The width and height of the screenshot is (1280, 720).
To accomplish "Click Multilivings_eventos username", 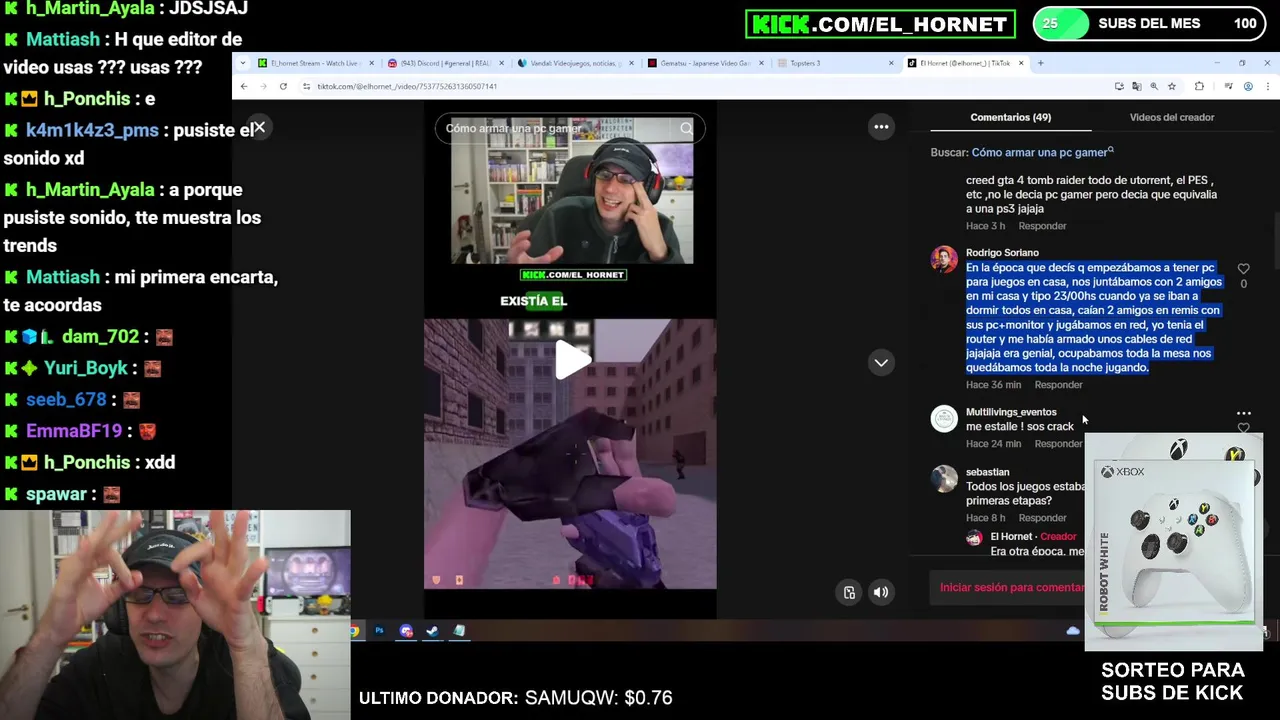I will click(1011, 412).
